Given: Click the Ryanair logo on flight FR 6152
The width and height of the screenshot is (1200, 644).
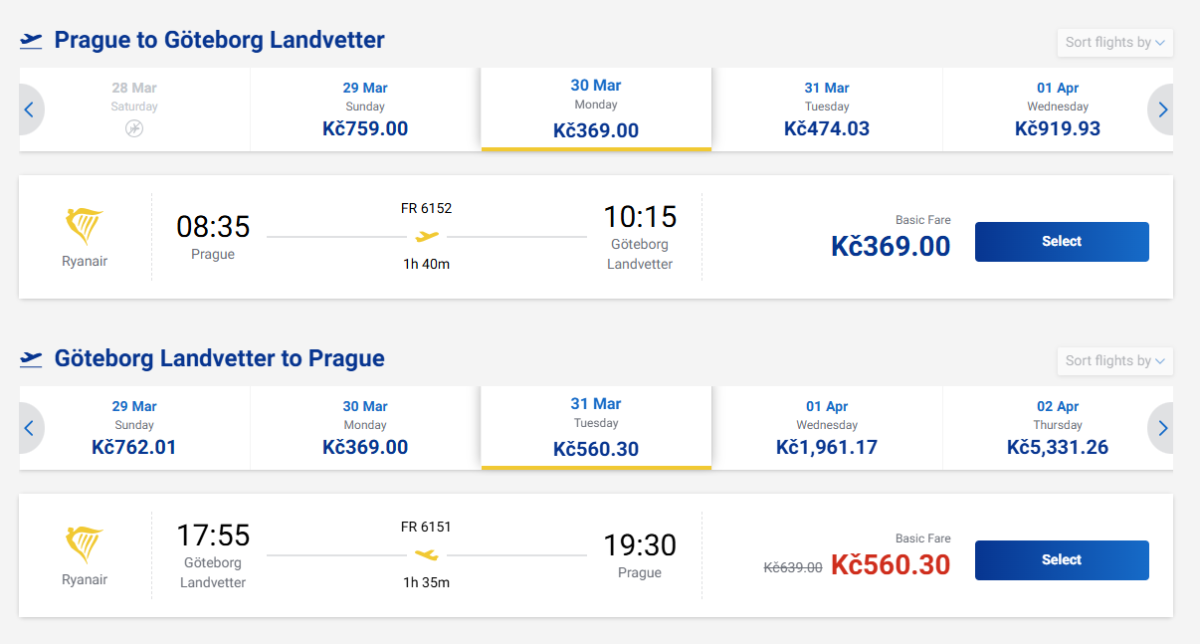Looking at the screenshot, I should click(x=84, y=227).
